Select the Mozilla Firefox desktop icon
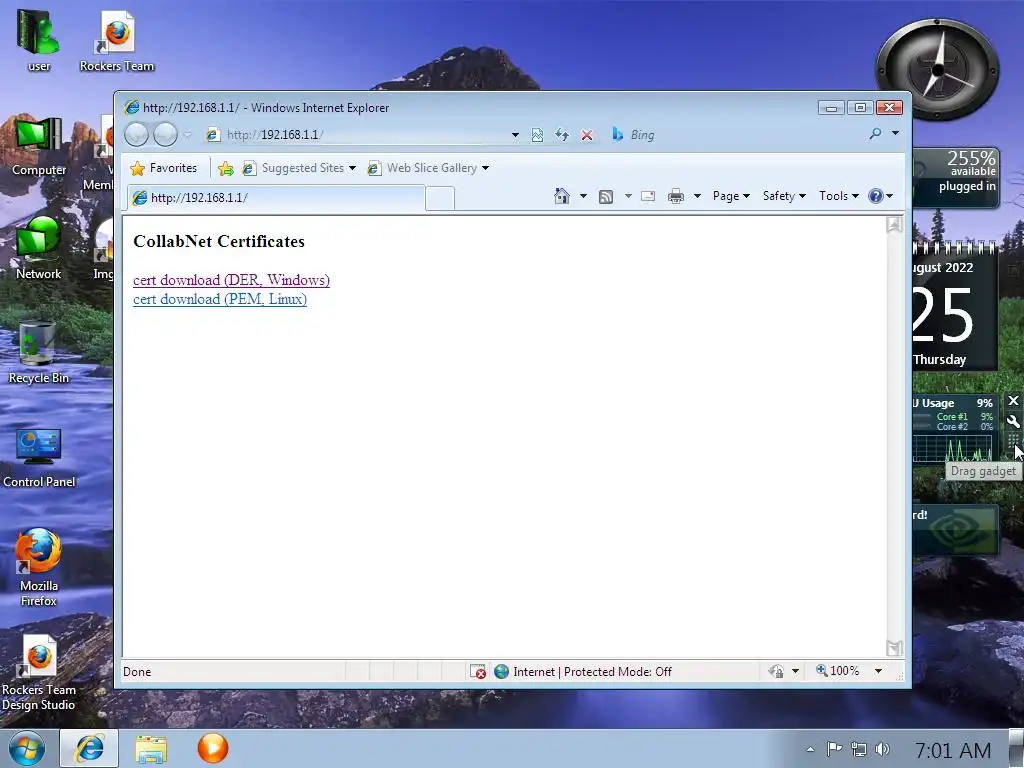The width and height of the screenshot is (1024, 768). (39, 568)
